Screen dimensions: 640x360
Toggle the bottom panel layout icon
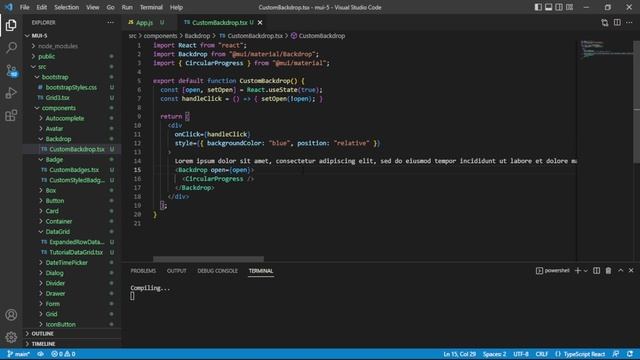click(549, 7)
